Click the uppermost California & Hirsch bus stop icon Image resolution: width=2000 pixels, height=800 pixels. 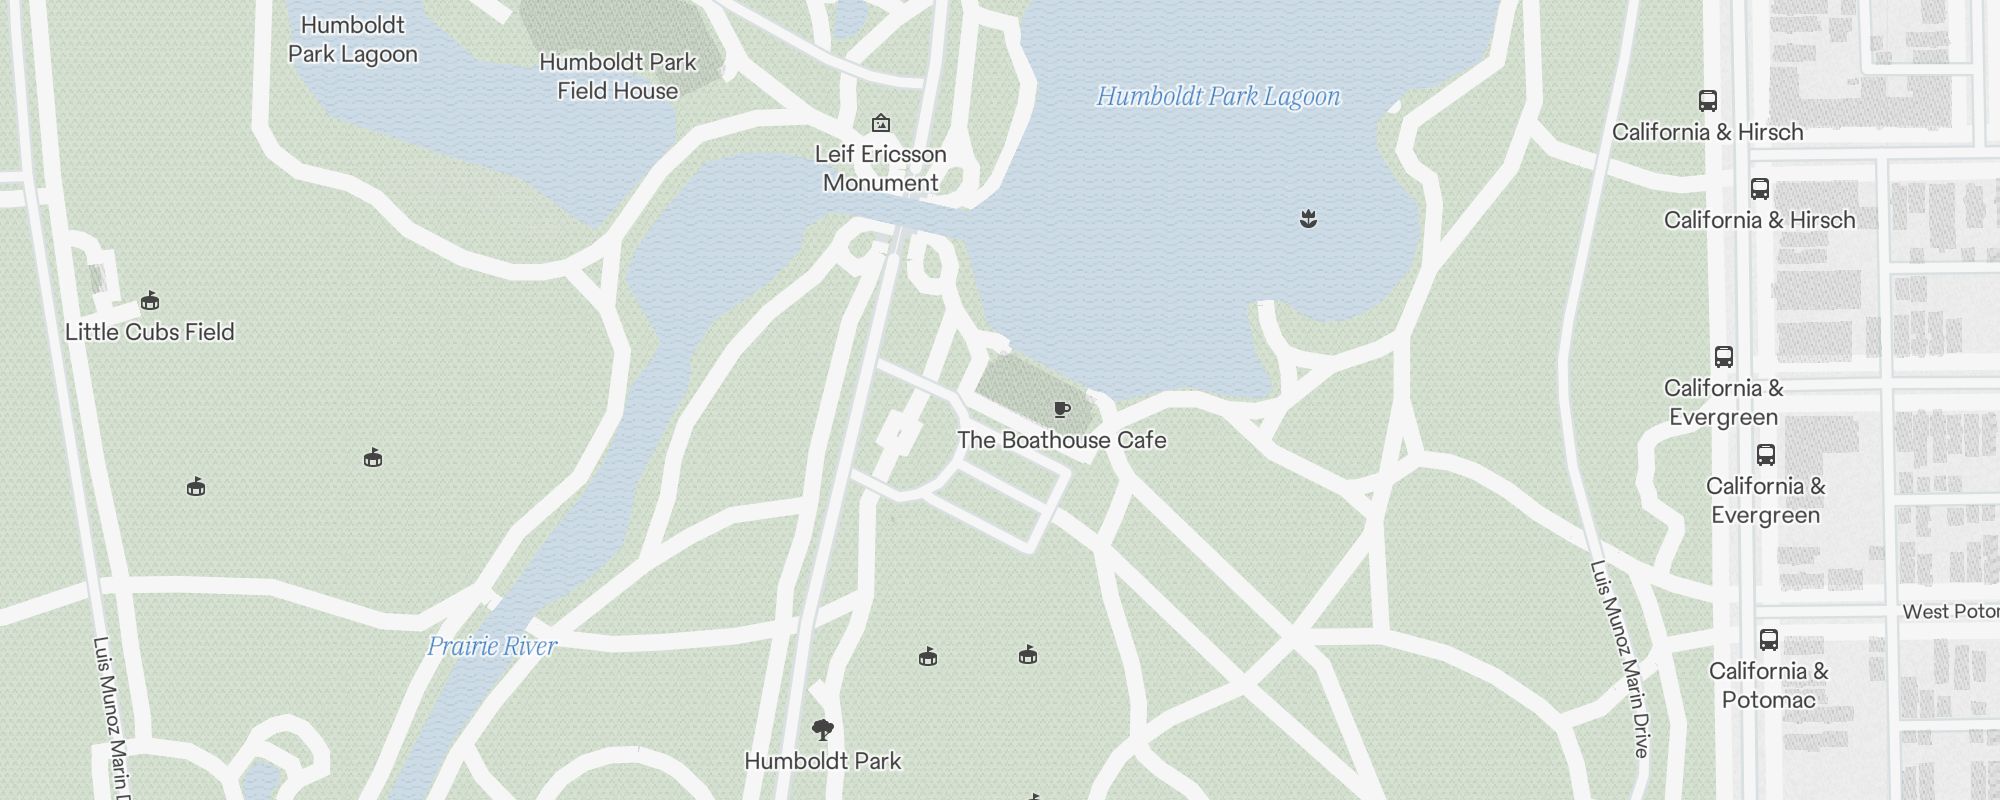click(1708, 101)
